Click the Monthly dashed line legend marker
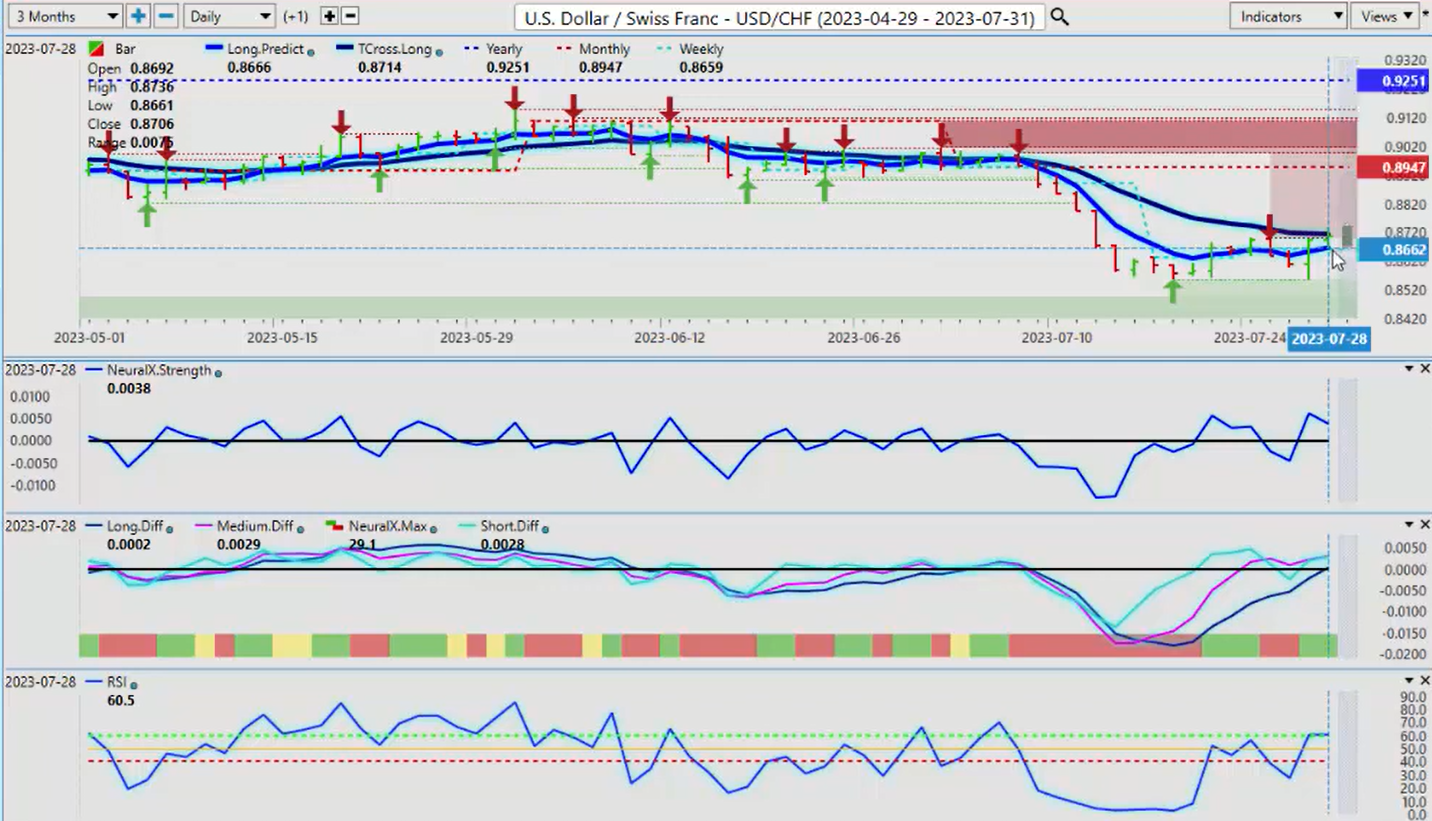This screenshot has height=821, width=1432. (x=565, y=49)
